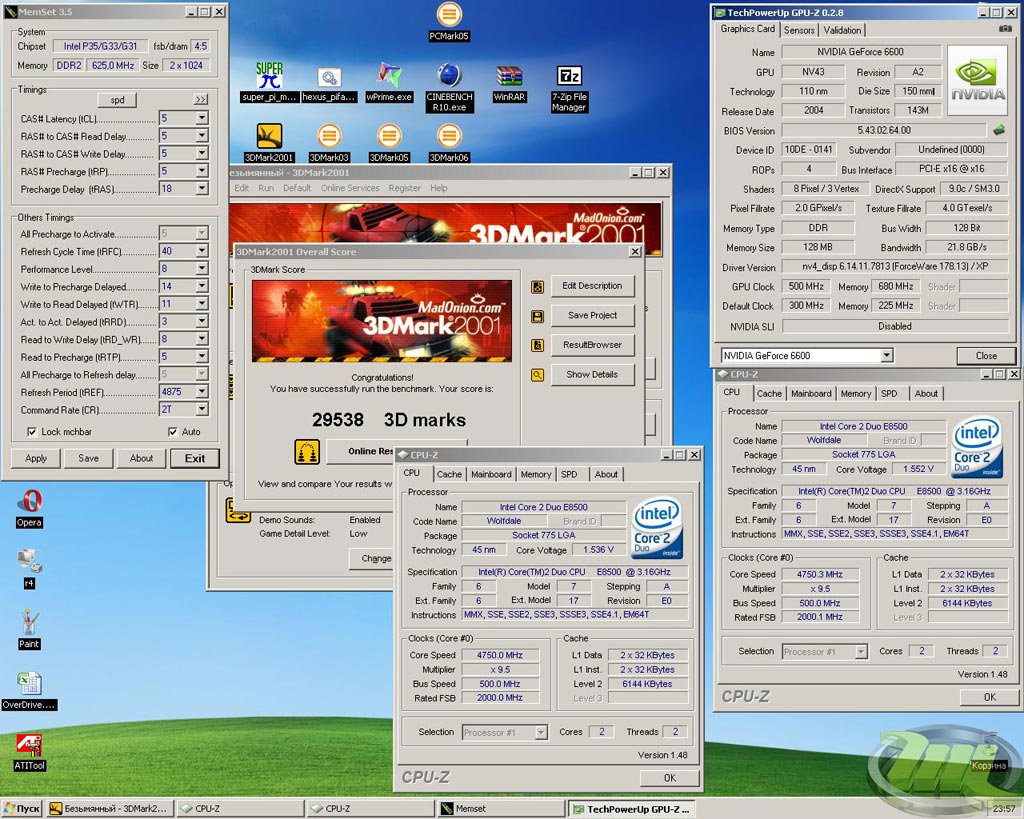Click the Refresh Period (tREF) value field
Screen dimensions: 1024x819
[177, 392]
